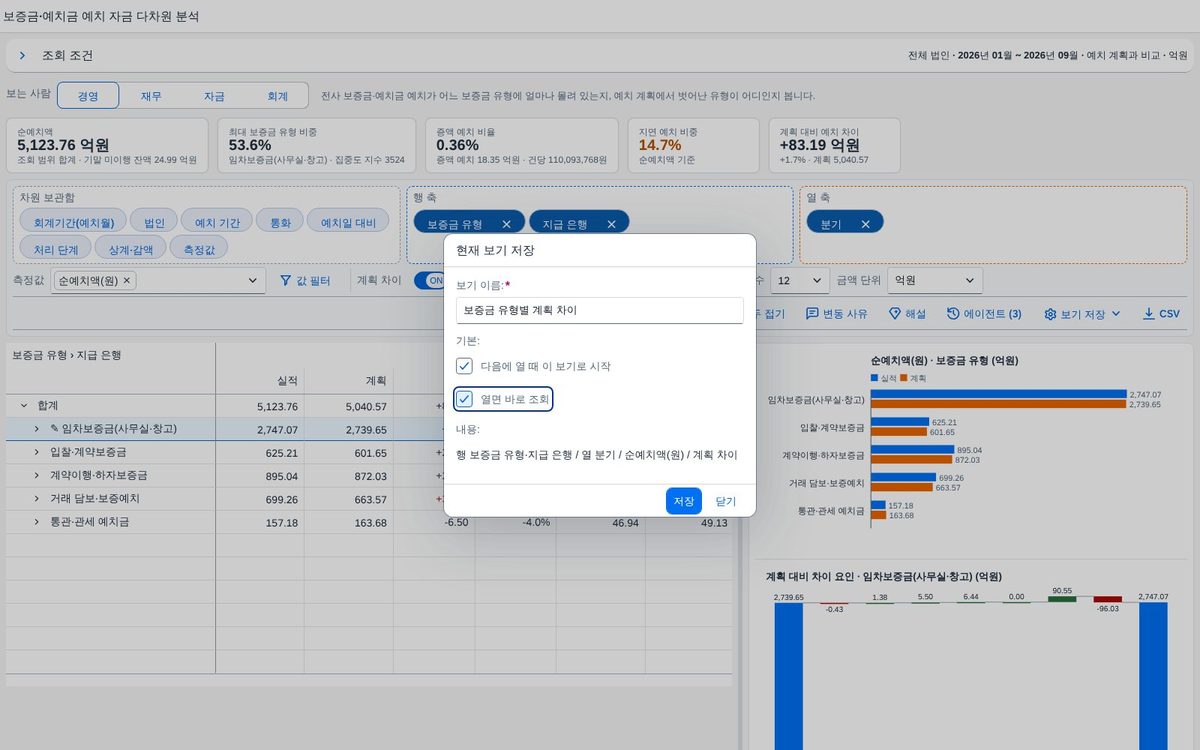
Task: Download data with CSV icon
Action: pyautogui.click(x=1149, y=314)
